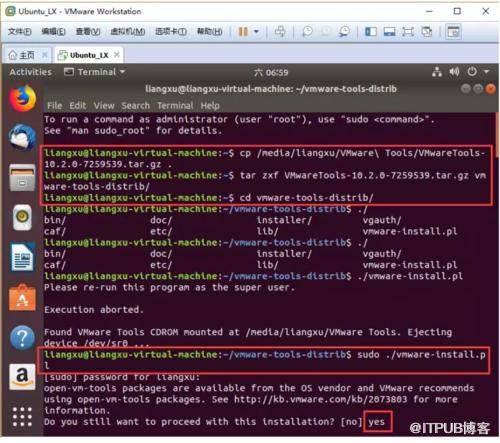Open Ubuntu Software dock icon

point(22,298)
